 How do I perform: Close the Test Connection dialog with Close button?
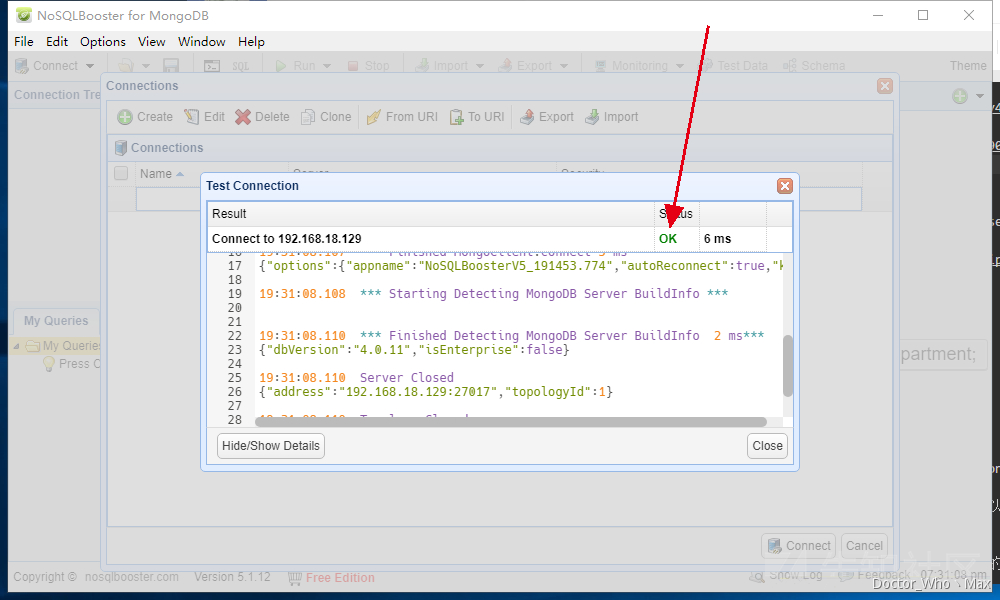(x=767, y=446)
